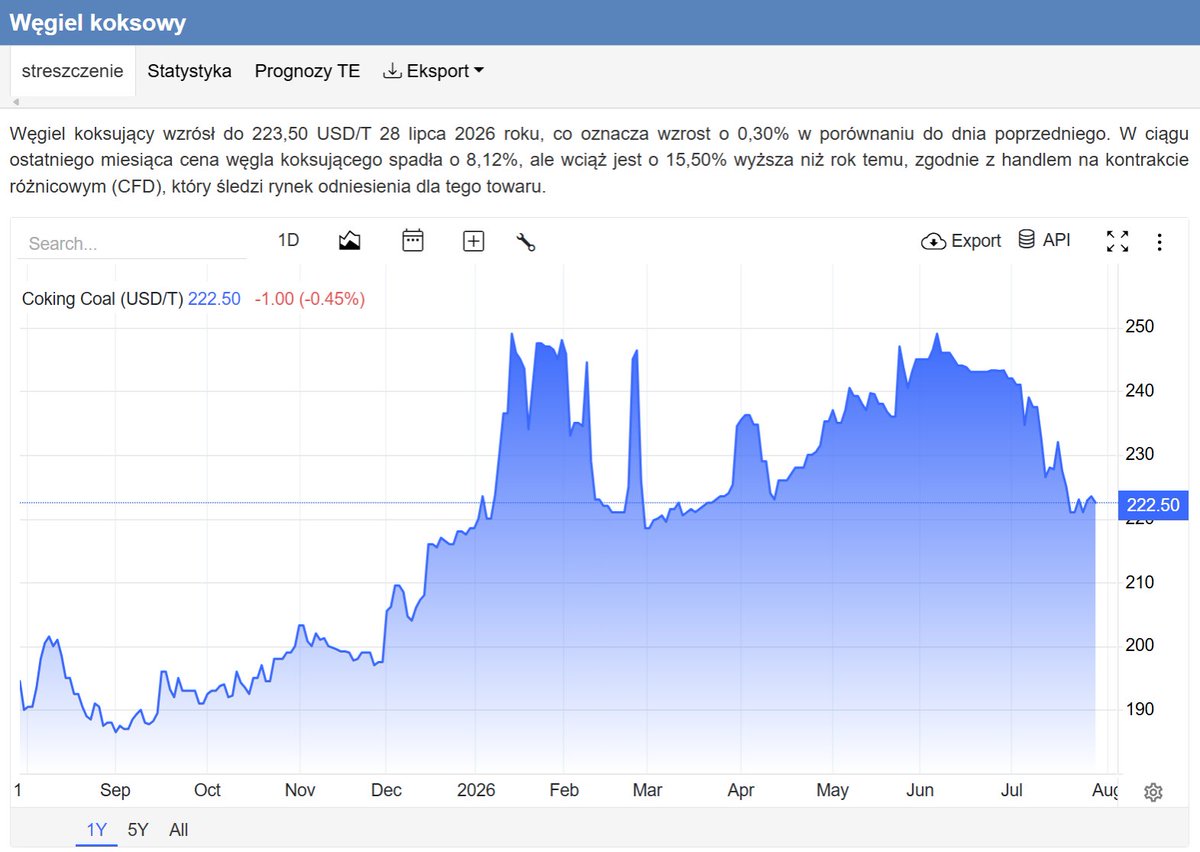Click the Export cloud download button
Screen dimensions: 1200x852
(x=961, y=241)
